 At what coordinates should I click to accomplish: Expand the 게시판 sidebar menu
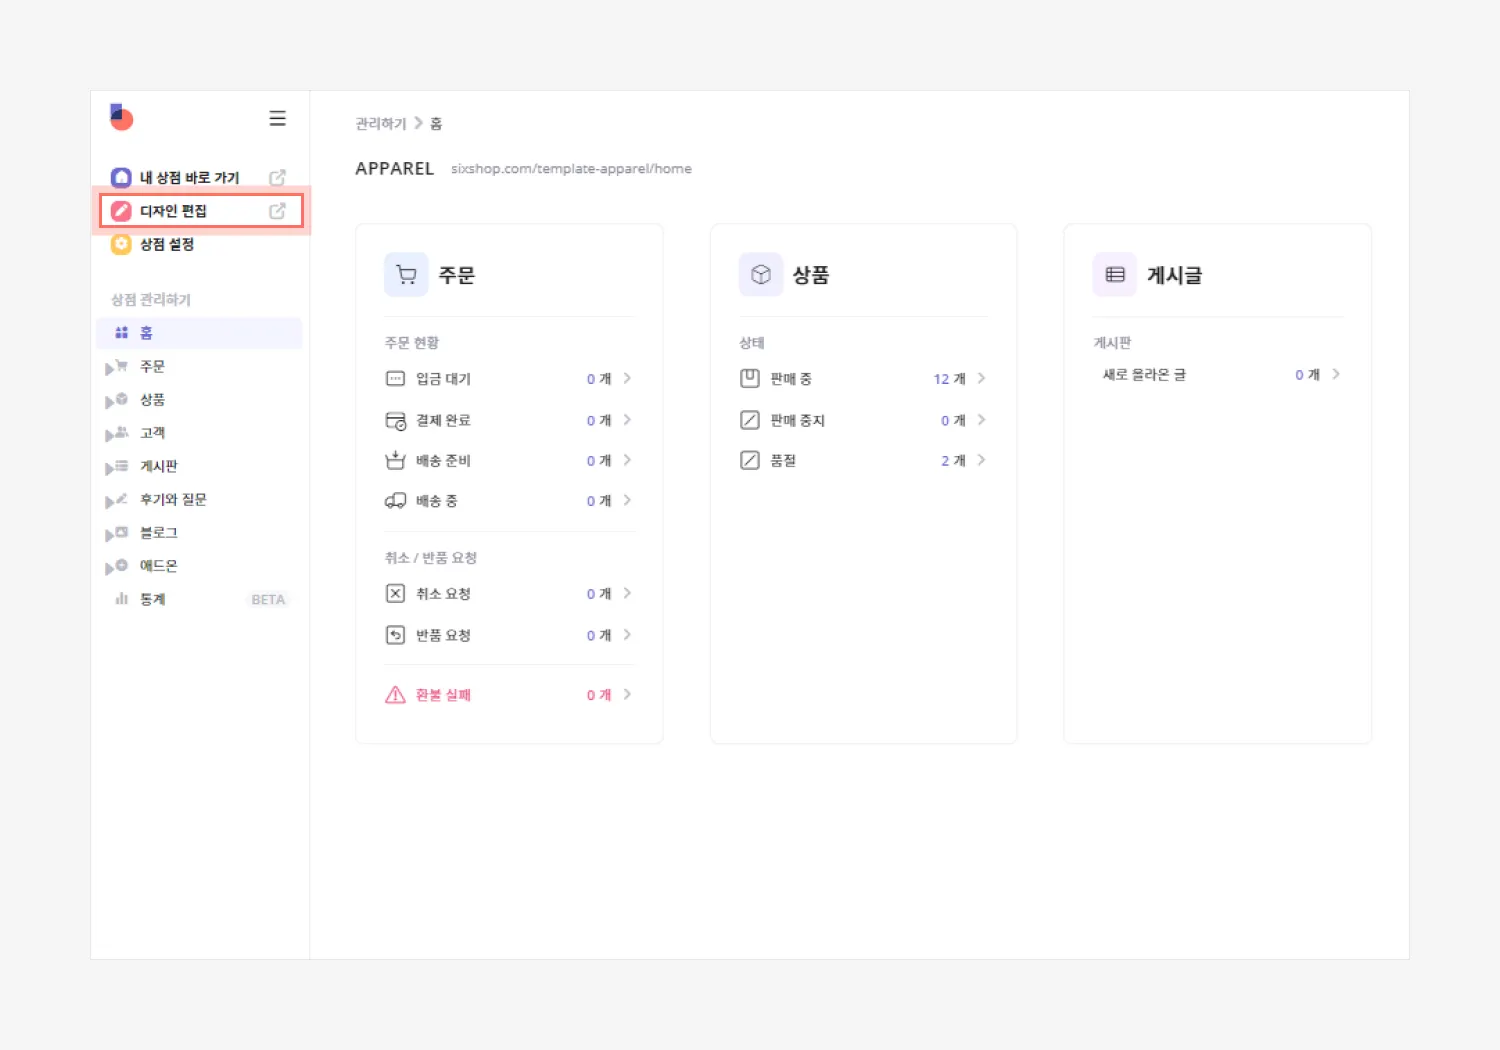(x=110, y=467)
